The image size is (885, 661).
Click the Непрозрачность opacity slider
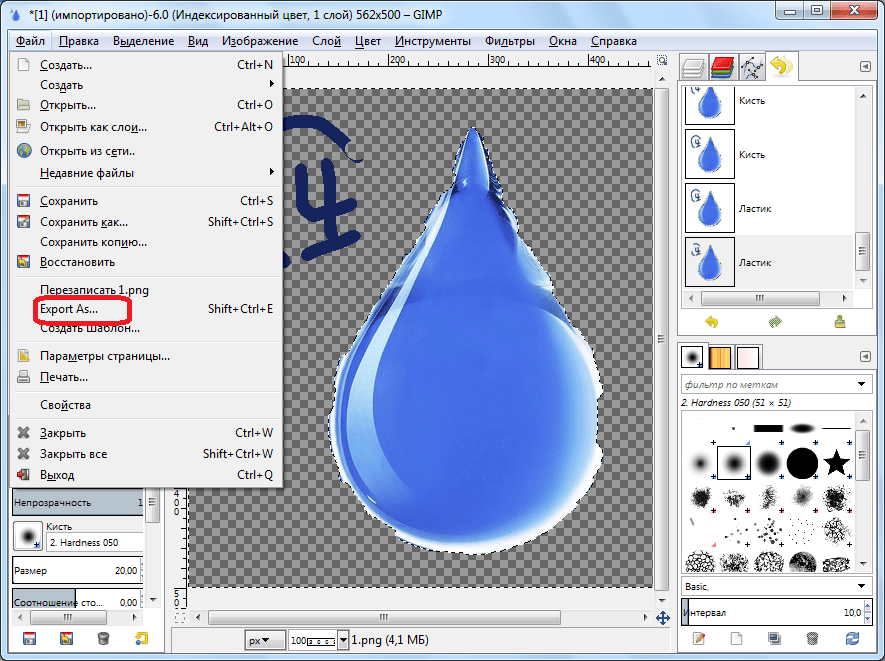(77, 502)
